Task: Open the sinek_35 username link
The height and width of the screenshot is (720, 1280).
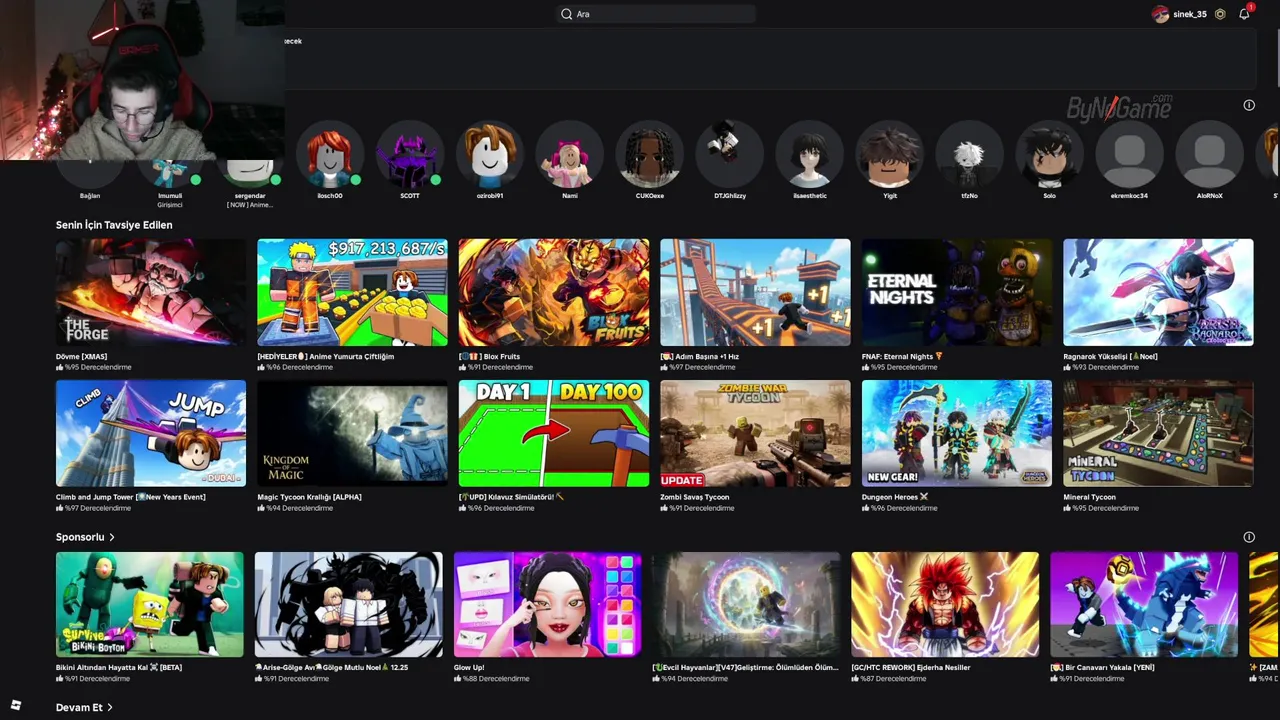Action: pyautogui.click(x=1190, y=14)
